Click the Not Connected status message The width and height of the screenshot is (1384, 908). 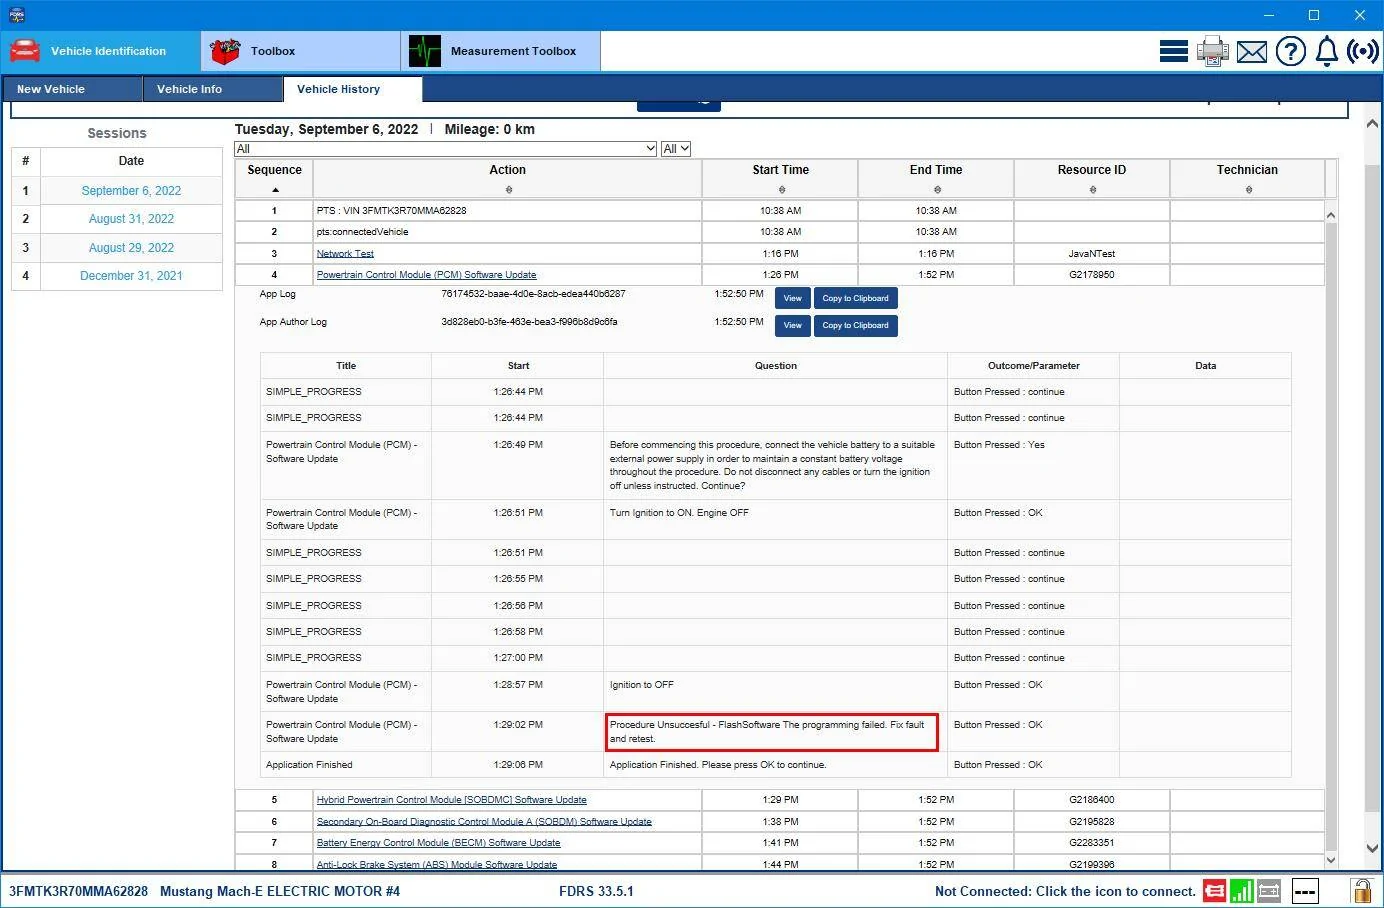click(1065, 891)
